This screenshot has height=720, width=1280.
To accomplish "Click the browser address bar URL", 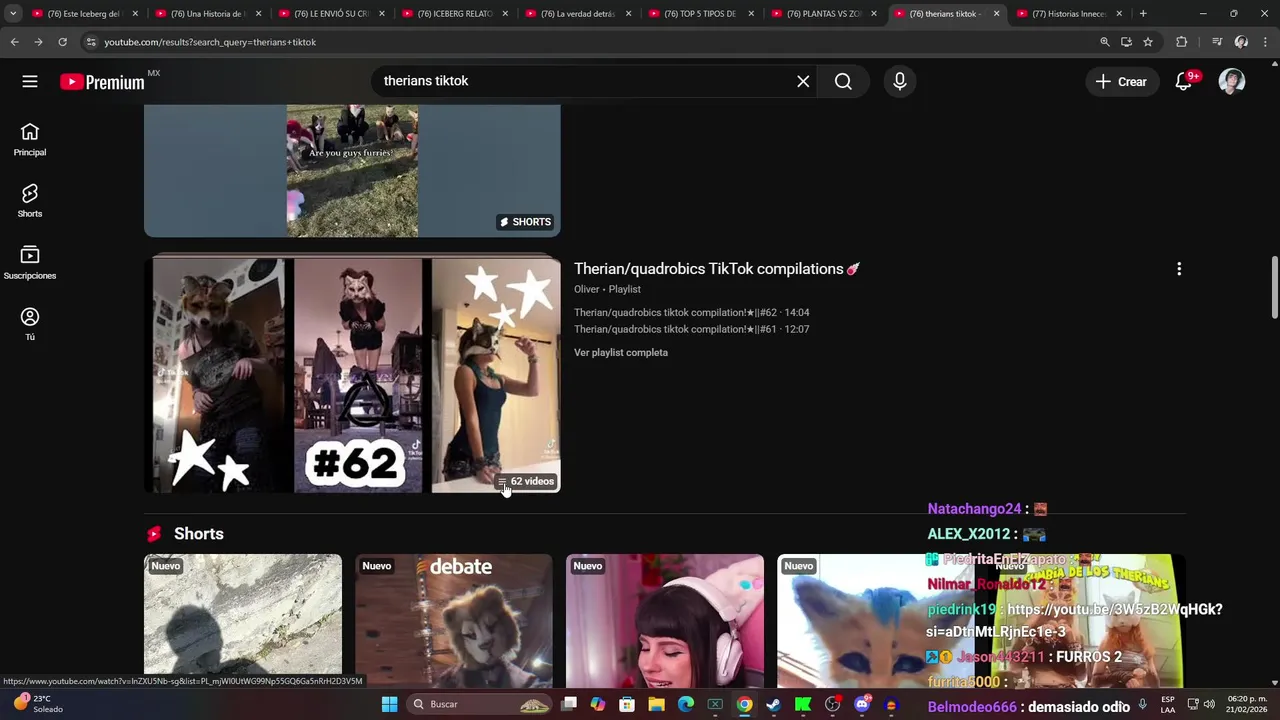I will point(210,42).
